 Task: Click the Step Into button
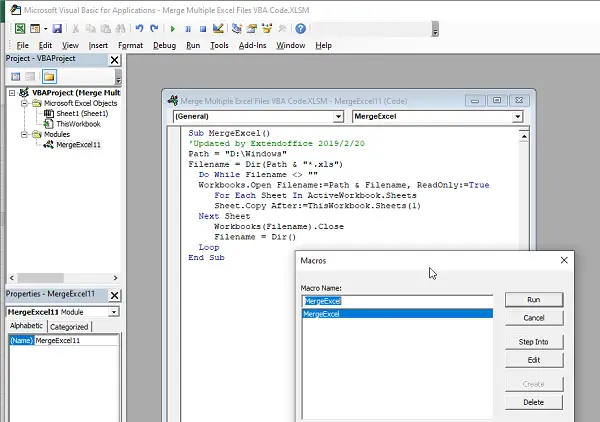tap(534, 342)
